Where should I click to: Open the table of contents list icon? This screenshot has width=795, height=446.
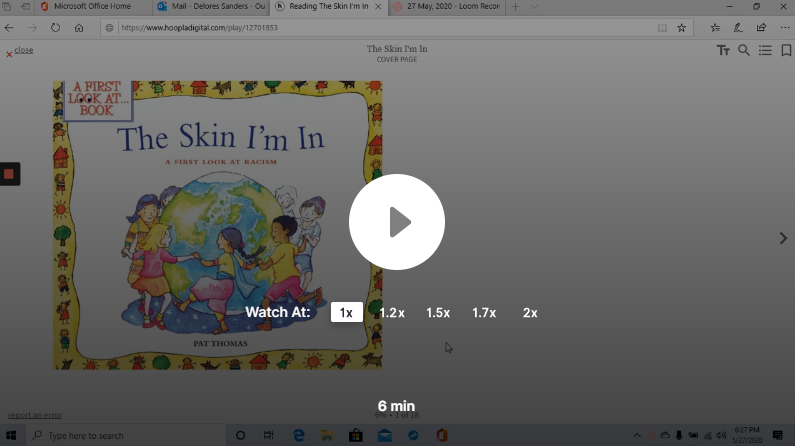point(765,50)
